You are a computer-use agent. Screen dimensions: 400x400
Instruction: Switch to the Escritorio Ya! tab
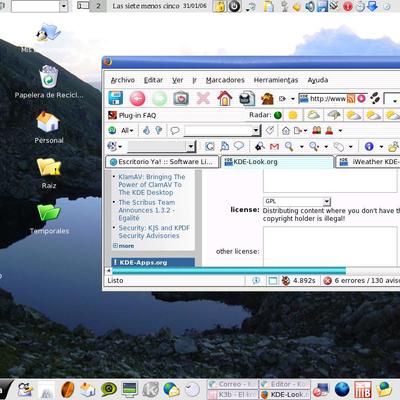pyautogui.click(x=162, y=162)
